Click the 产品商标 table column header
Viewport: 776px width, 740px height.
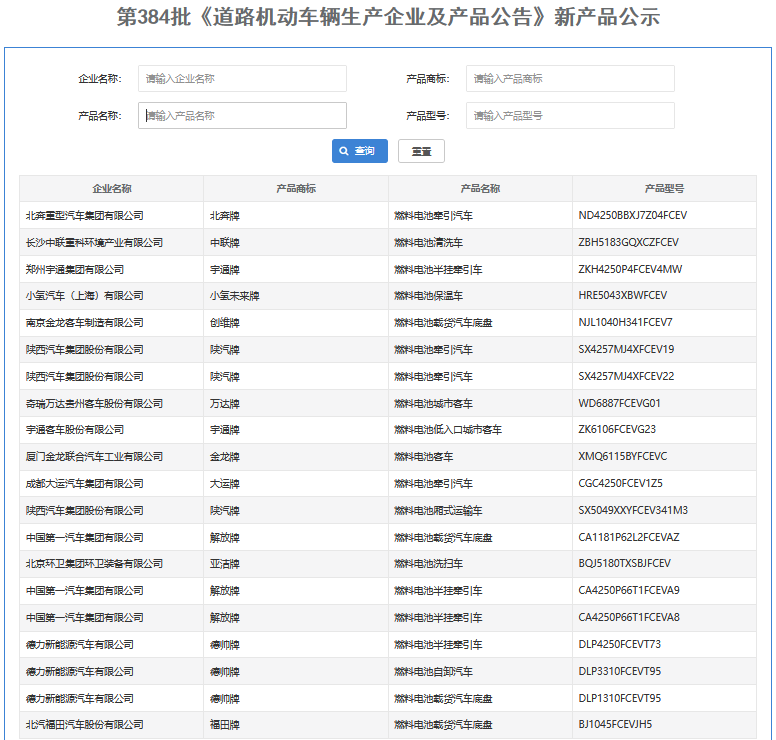click(296, 188)
